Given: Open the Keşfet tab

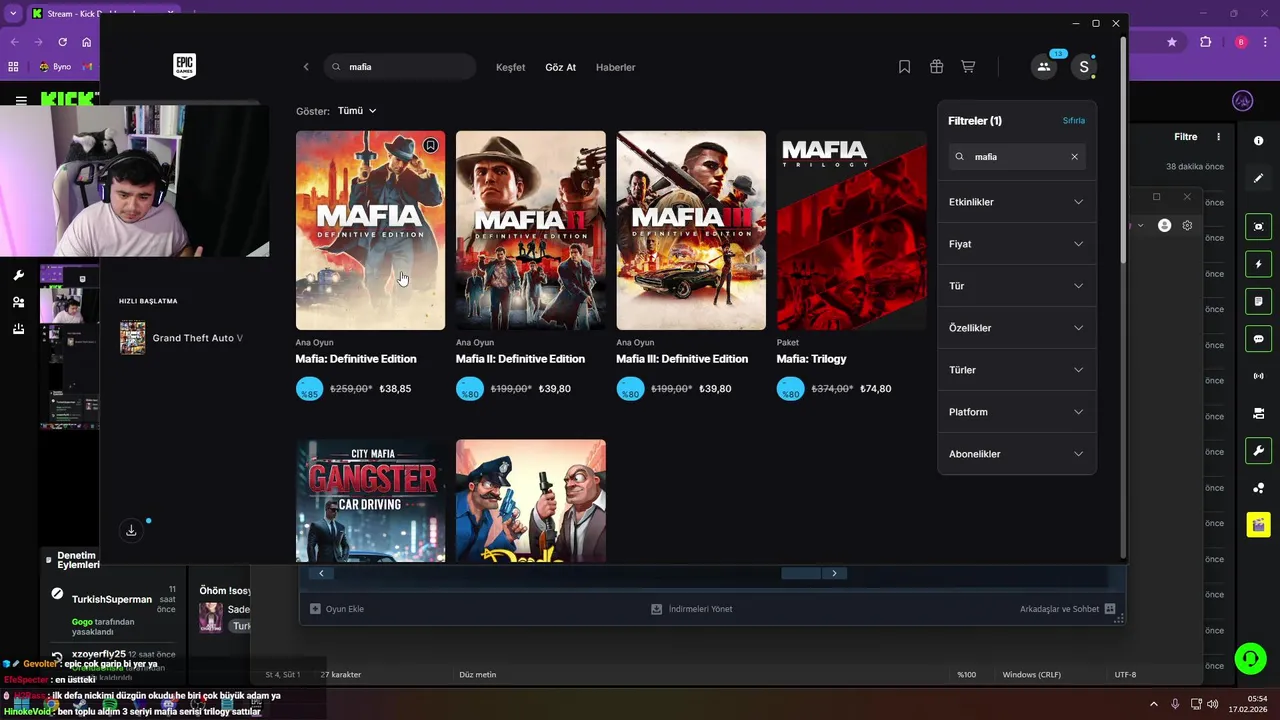Looking at the screenshot, I should click(510, 67).
